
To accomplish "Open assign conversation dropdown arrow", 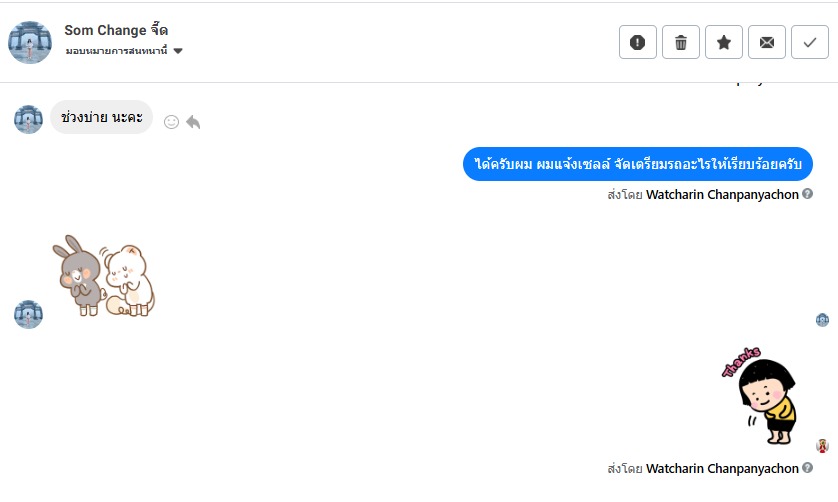I will coord(178,51).
